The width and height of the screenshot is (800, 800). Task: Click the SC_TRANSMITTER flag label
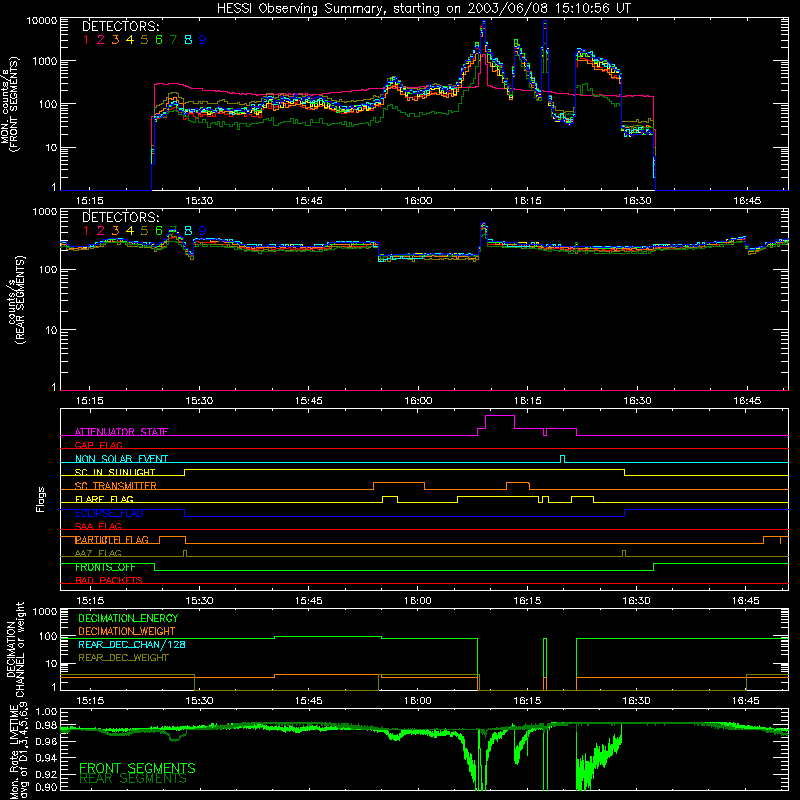[x=116, y=486]
